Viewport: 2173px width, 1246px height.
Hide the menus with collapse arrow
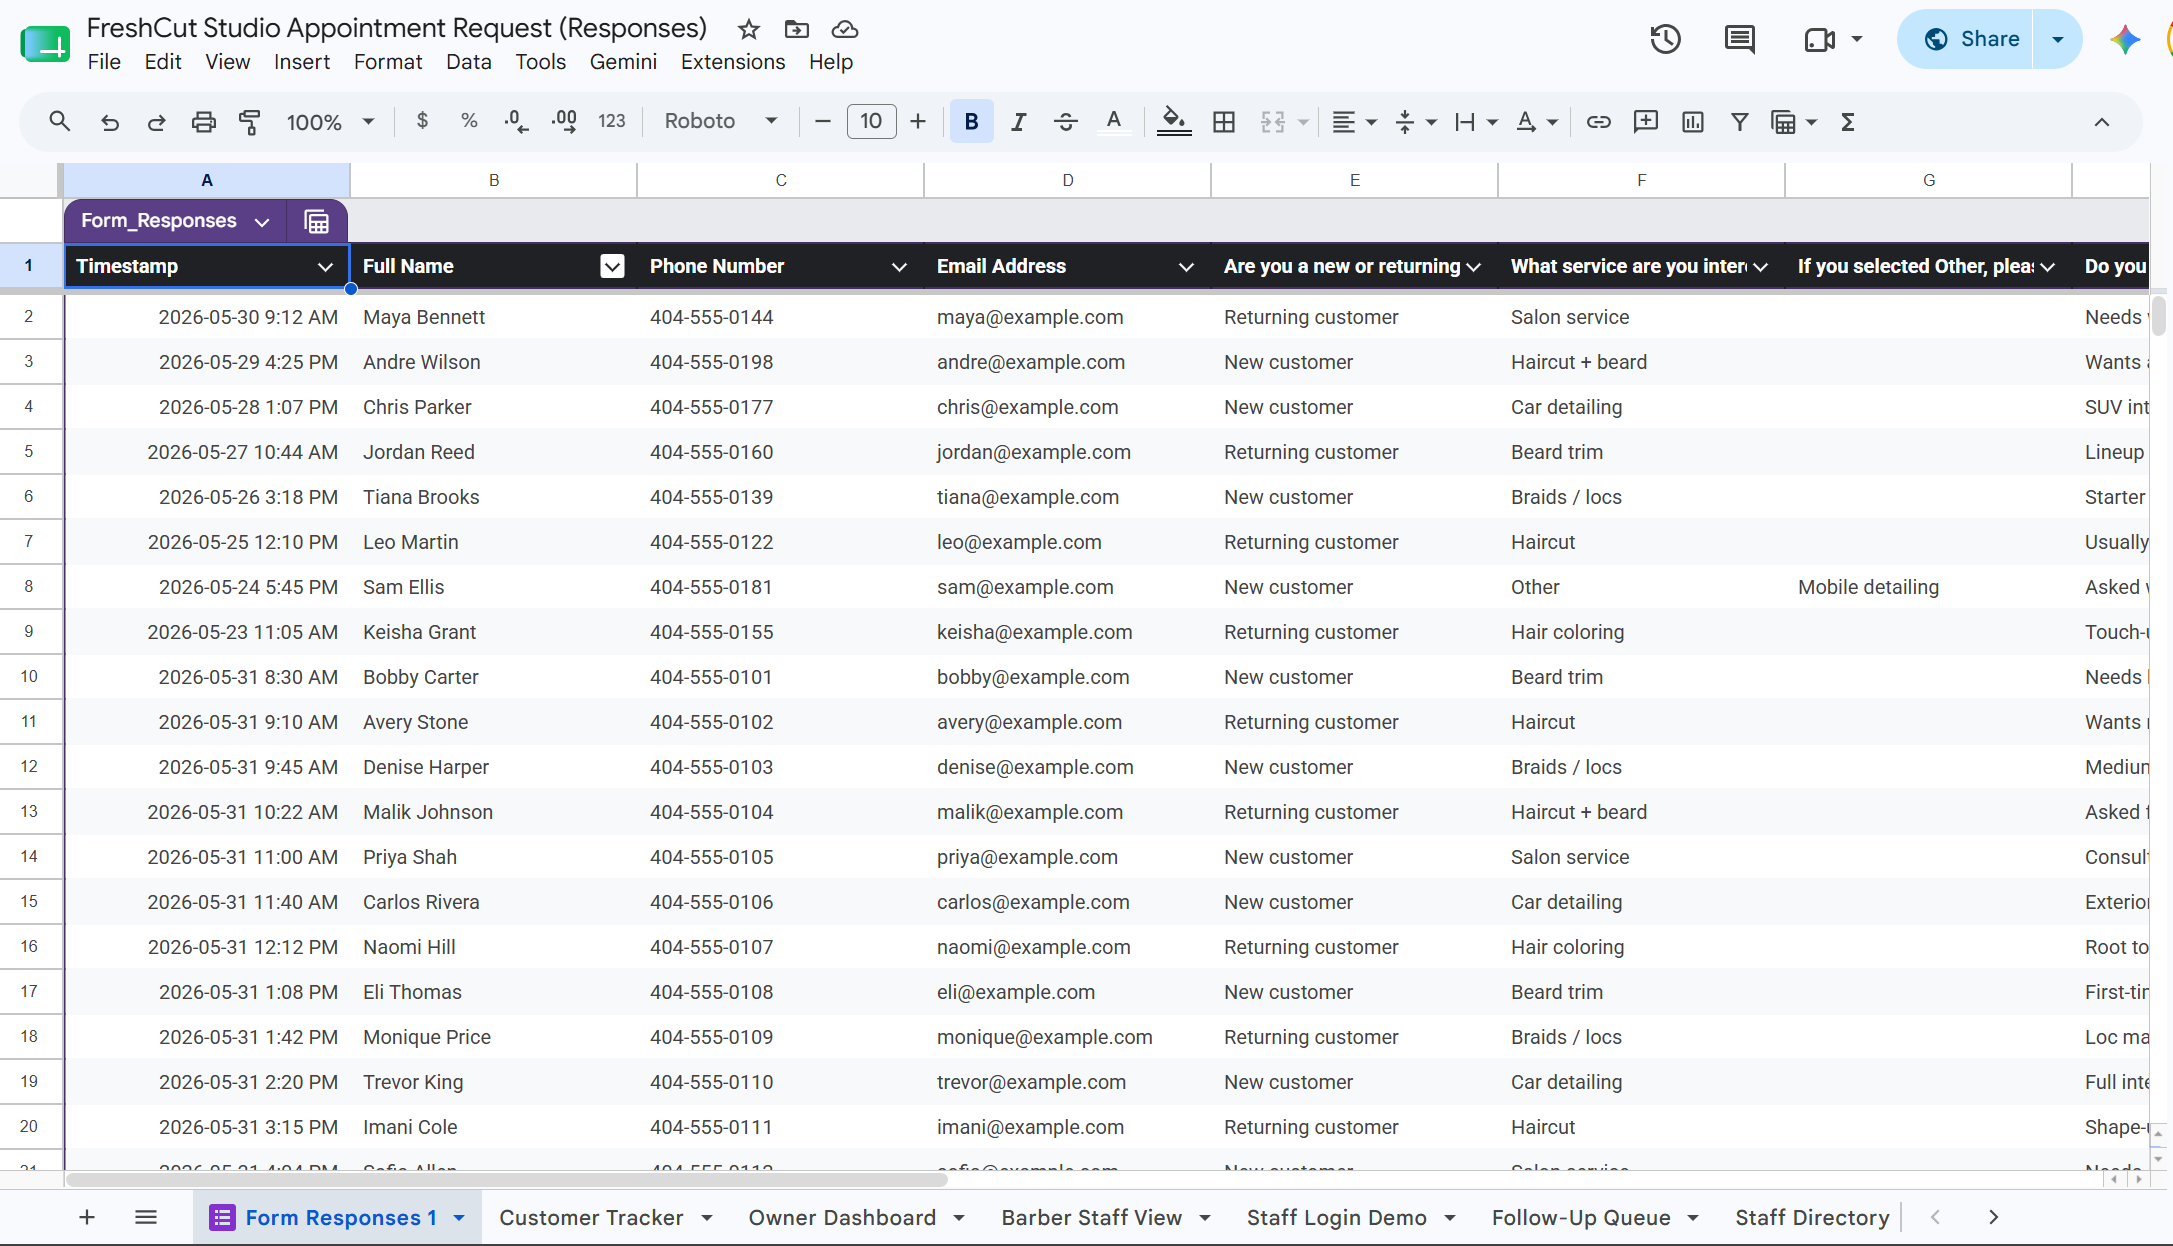(2102, 122)
